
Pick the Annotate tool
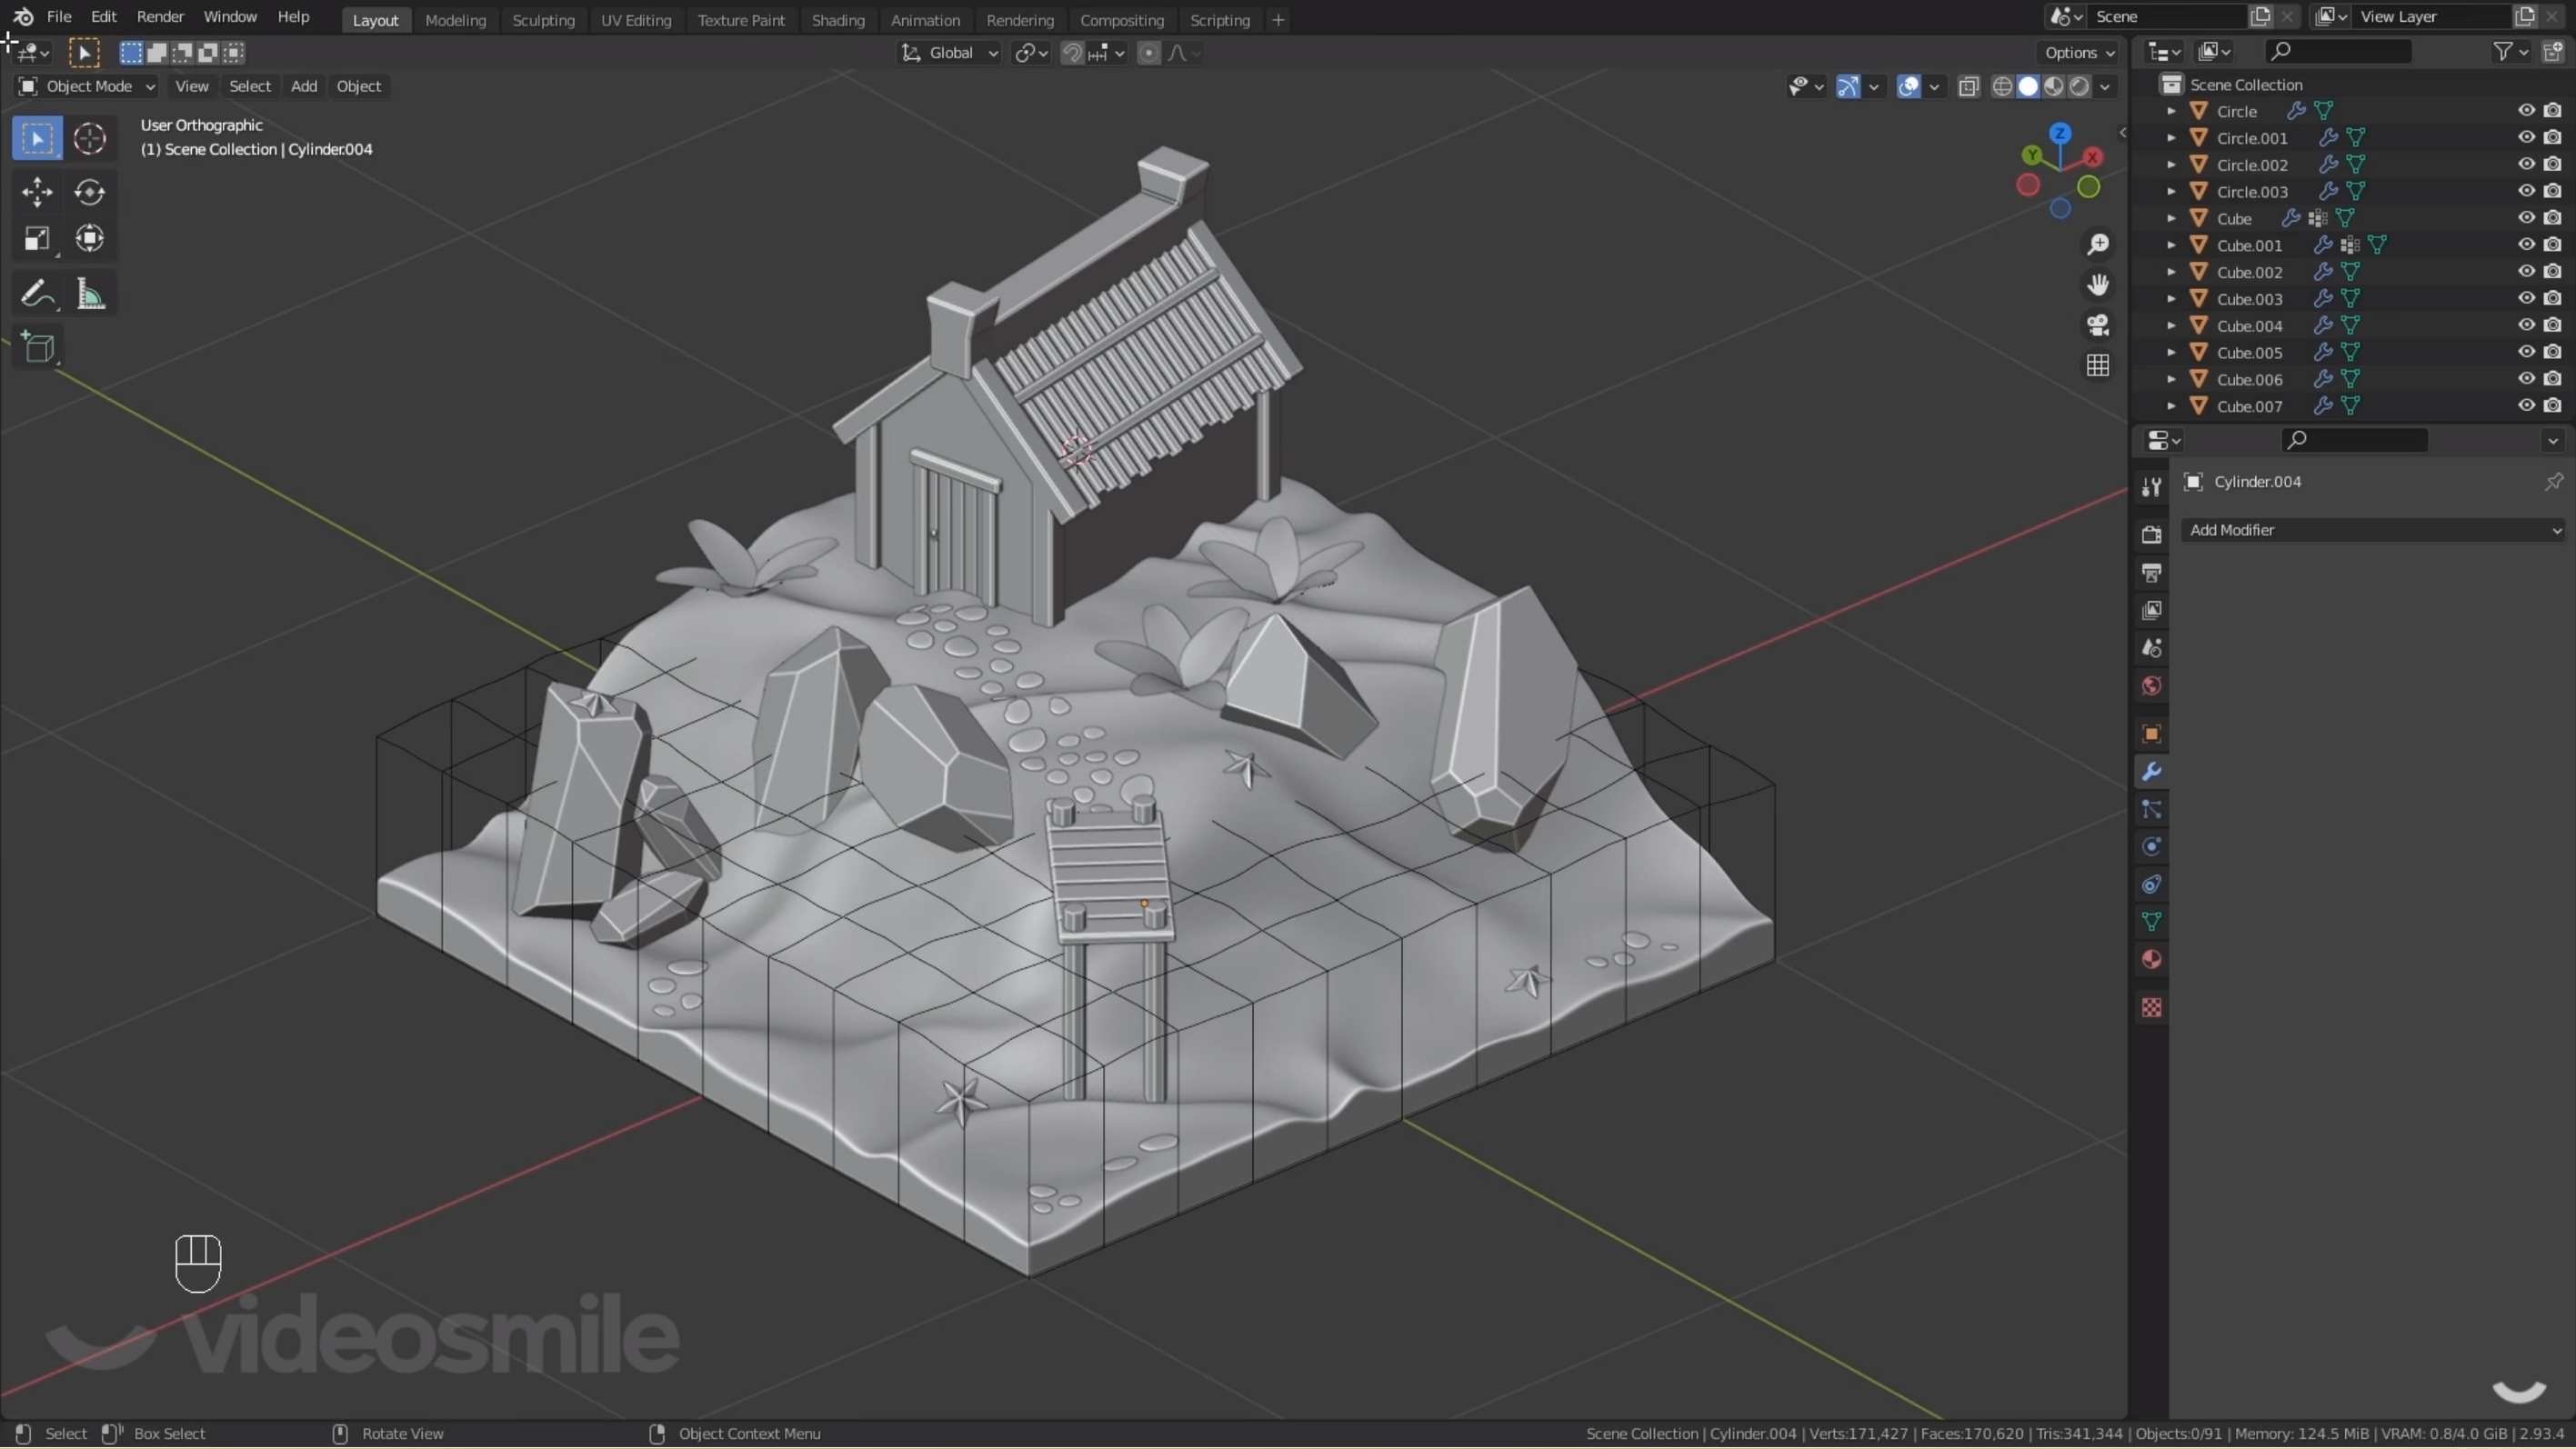pos(37,294)
